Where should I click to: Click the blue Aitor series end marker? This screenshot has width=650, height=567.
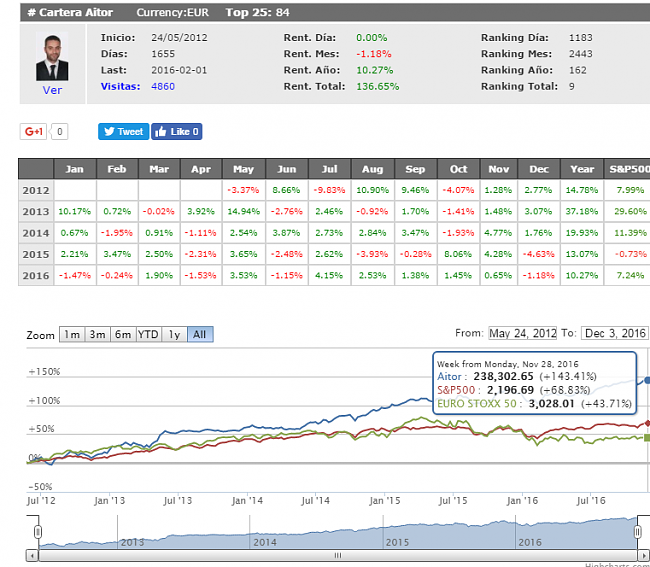[x=647, y=380]
